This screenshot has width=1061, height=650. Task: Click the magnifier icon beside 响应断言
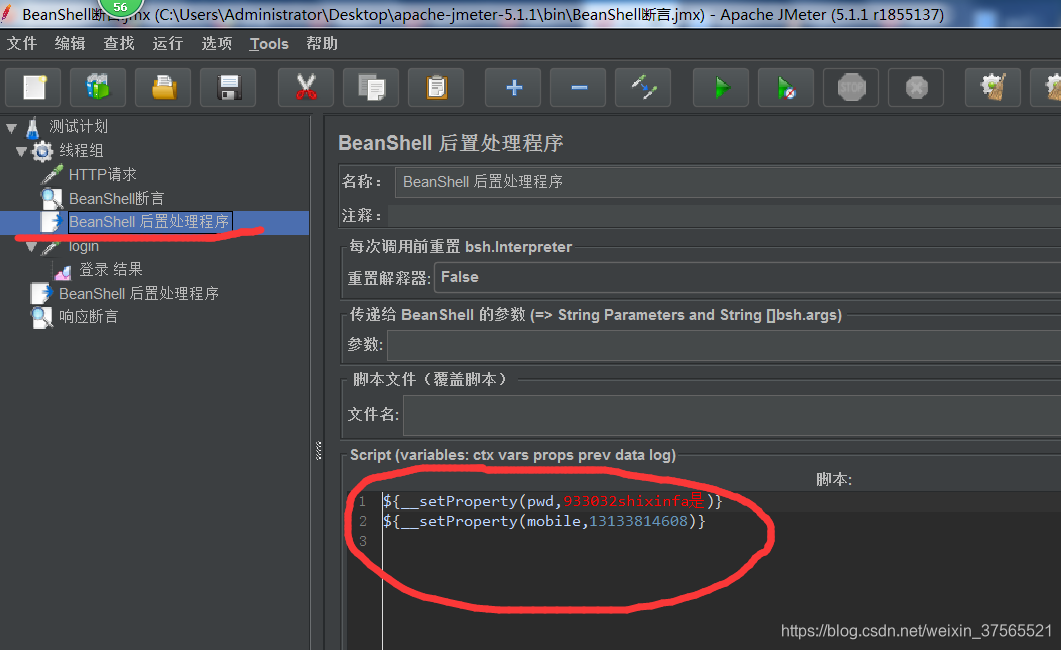pos(41,317)
